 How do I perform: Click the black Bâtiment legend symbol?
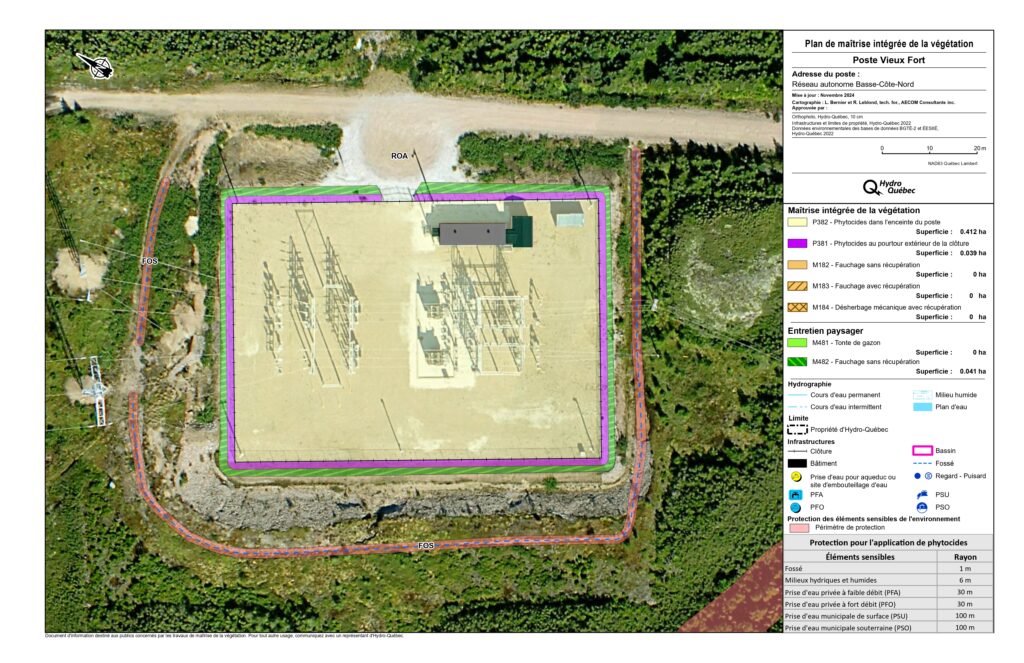797,463
